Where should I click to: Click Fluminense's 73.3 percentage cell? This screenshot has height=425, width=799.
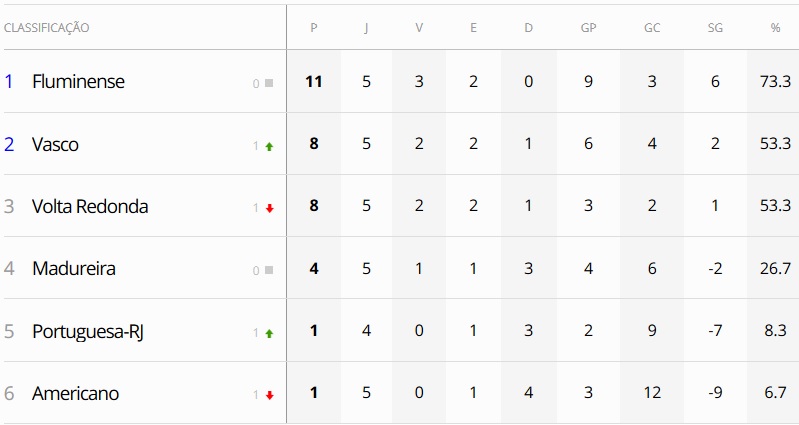click(x=775, y=82)
